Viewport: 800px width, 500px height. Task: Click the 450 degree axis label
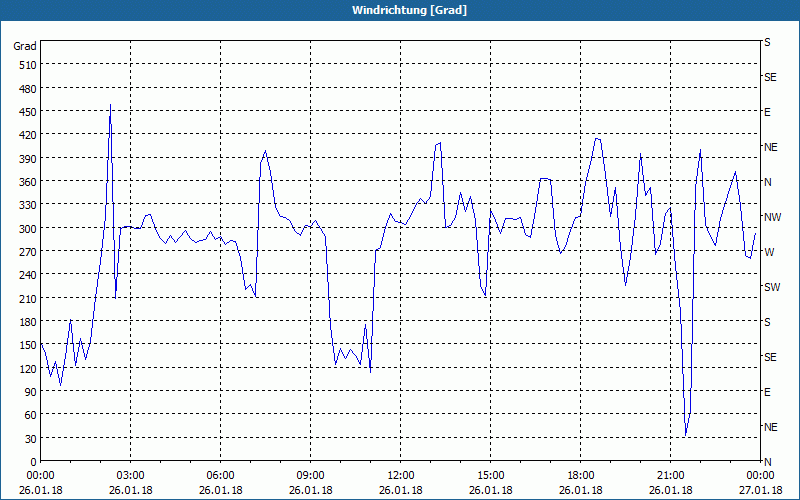[x=28, y=112]
